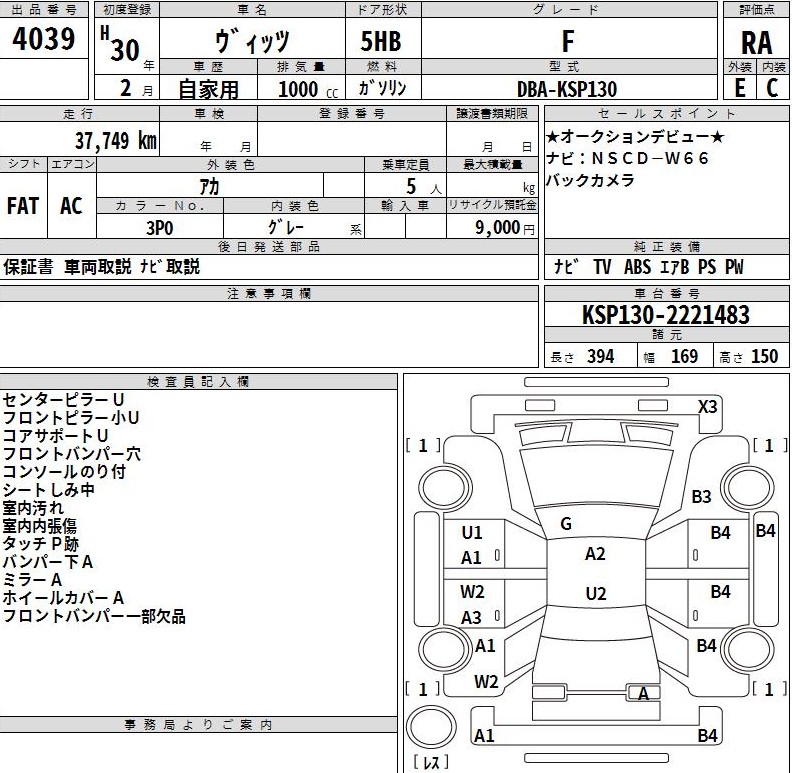Select the lot number 4039
The height and width of the screenshot is (773, 792).
coord(44,40)
